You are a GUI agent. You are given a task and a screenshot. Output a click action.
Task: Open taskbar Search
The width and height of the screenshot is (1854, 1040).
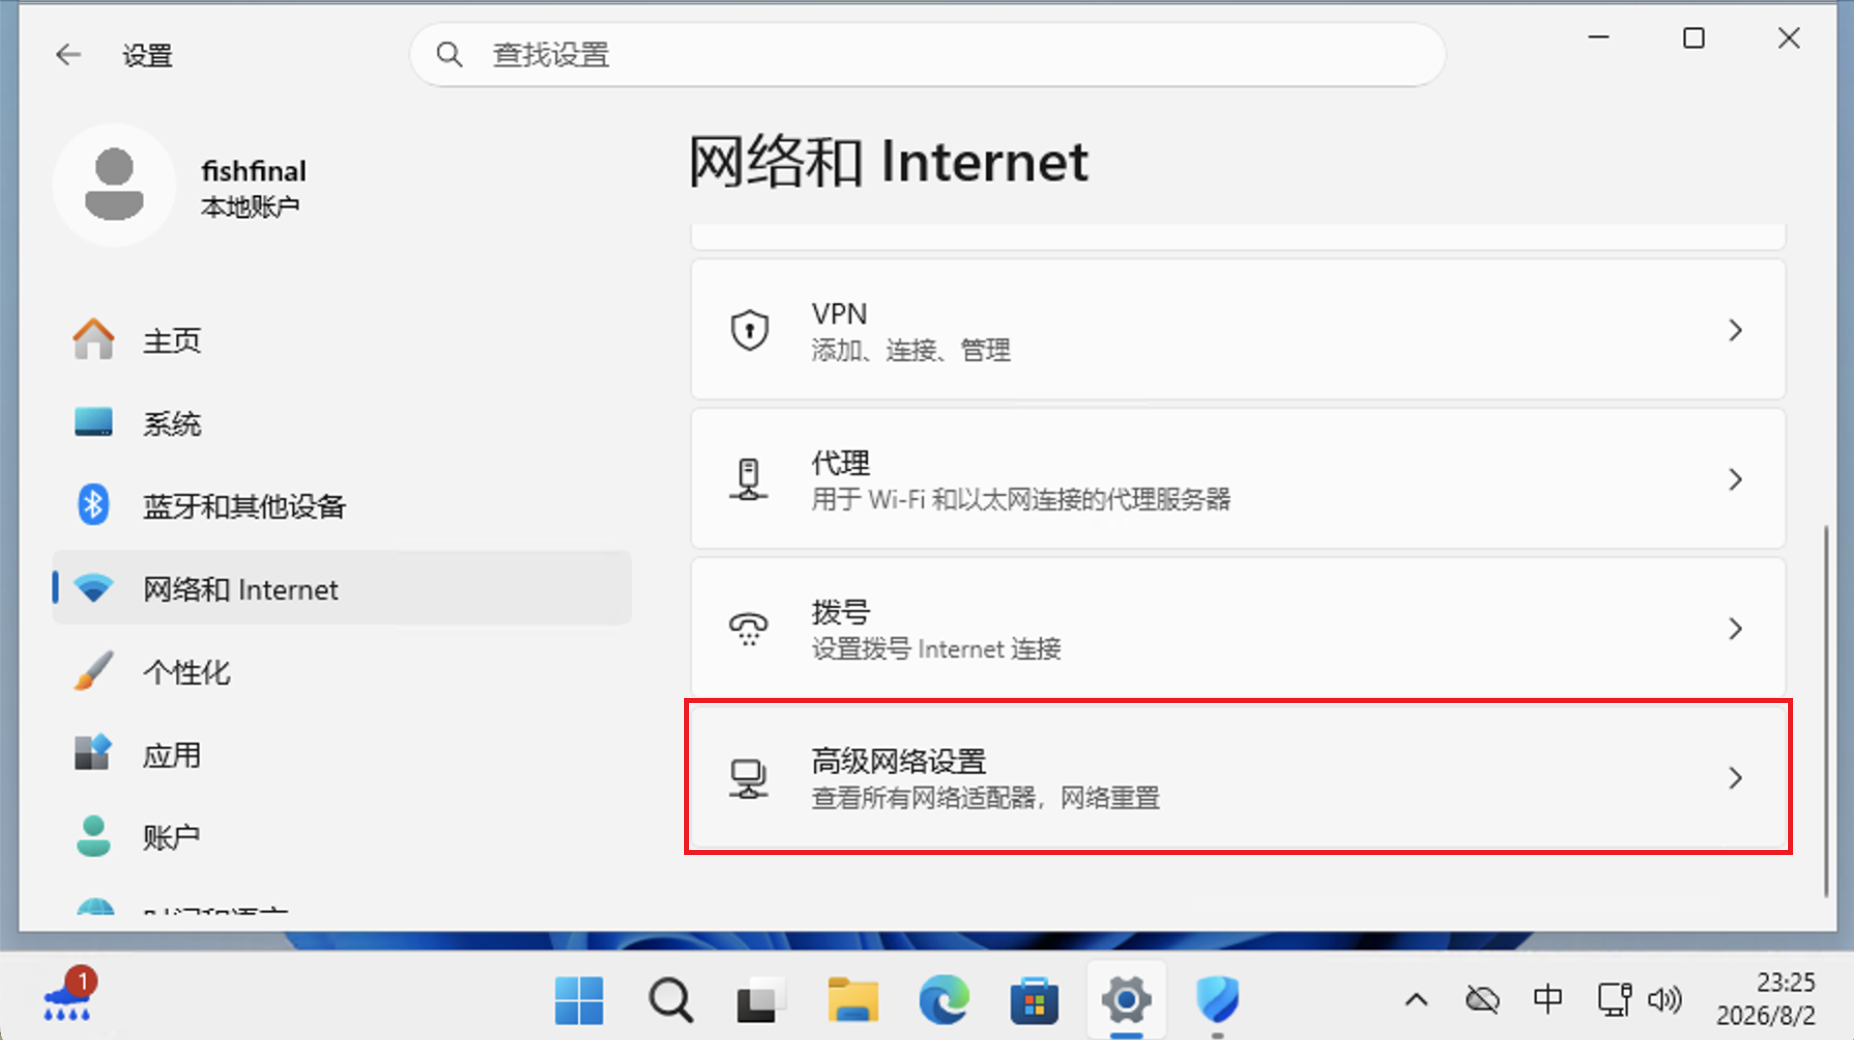pos(670,1000)
